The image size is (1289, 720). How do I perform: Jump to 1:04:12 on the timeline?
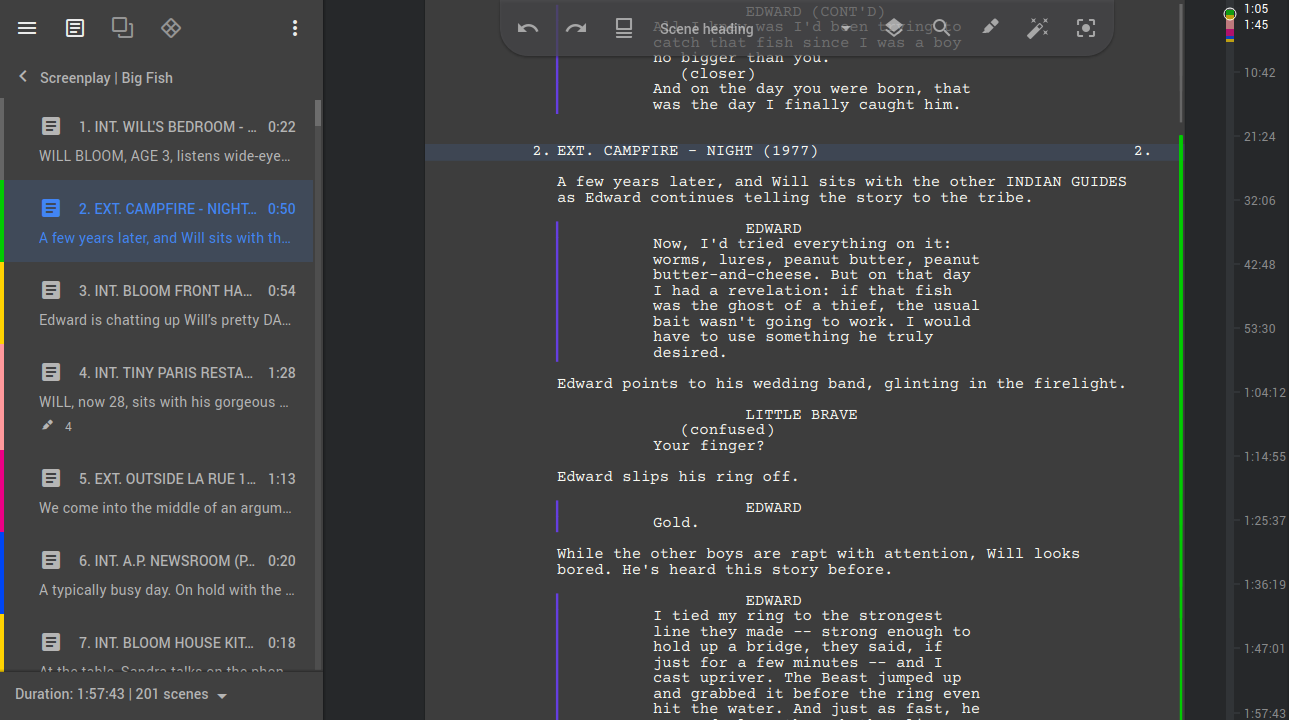pos(1263,393)
